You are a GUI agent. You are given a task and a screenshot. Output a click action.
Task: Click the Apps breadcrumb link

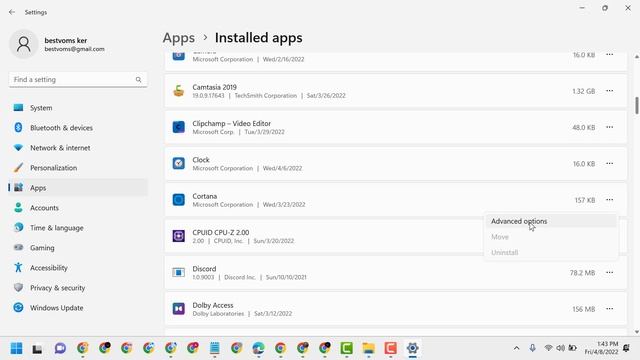tap(179, 38)
